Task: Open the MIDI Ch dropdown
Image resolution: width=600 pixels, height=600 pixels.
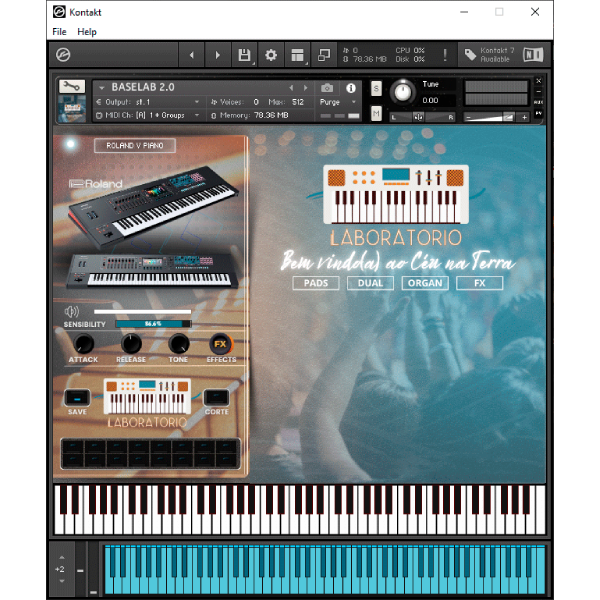Action: tap(147, 115)
